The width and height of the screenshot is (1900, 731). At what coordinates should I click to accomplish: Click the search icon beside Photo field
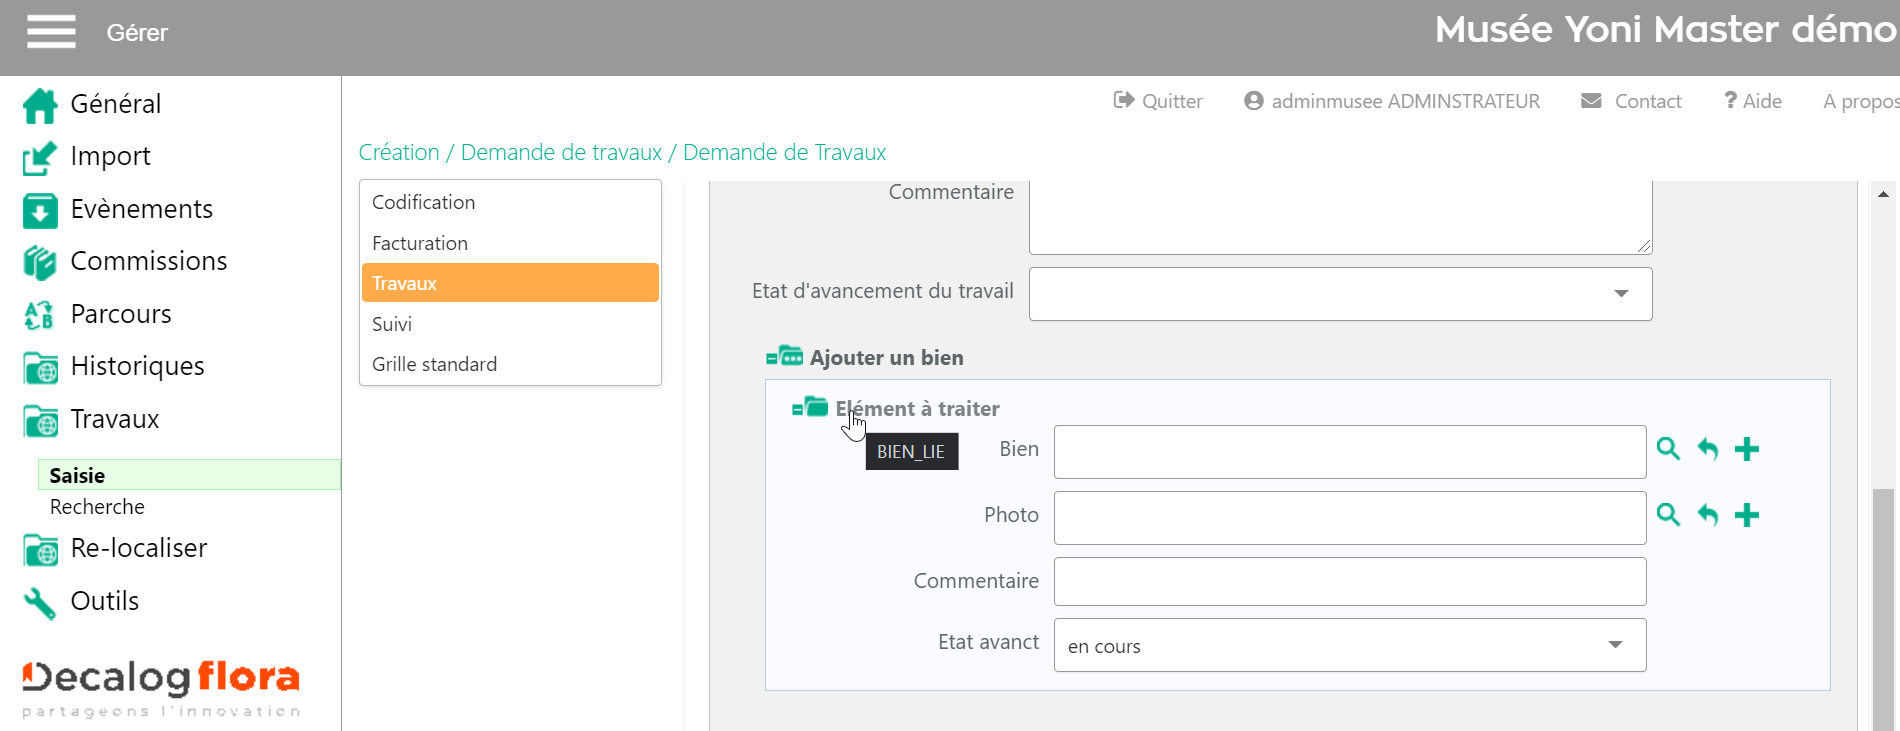1667,515
